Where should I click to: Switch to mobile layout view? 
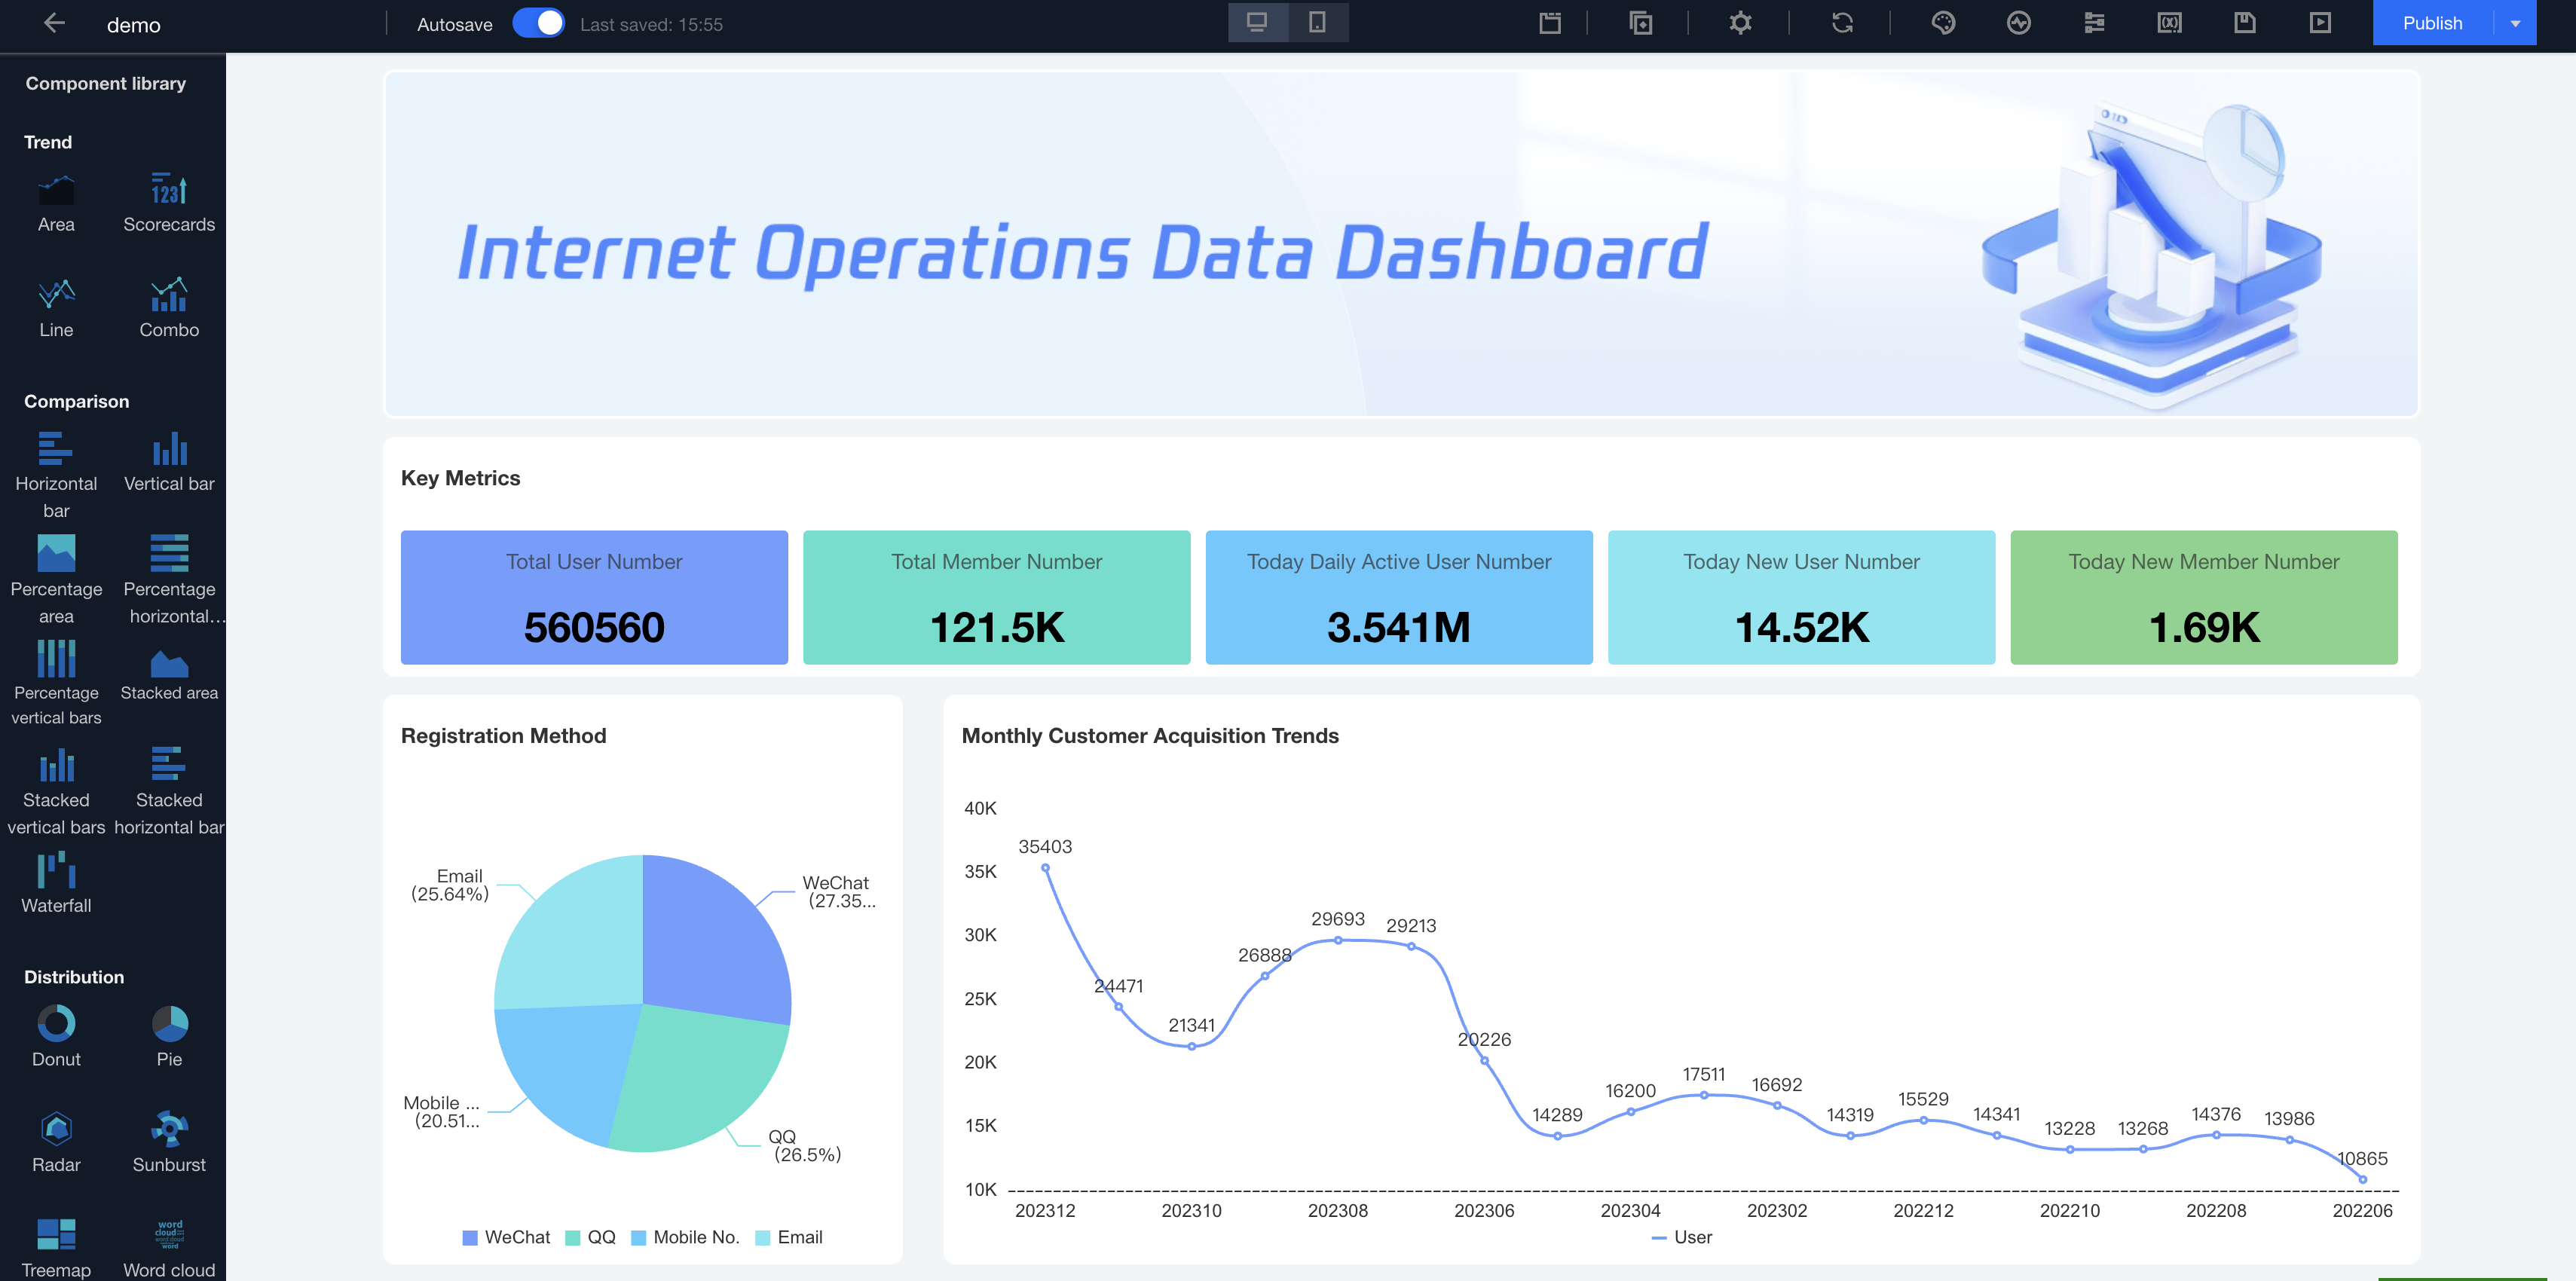(1317, 22)
